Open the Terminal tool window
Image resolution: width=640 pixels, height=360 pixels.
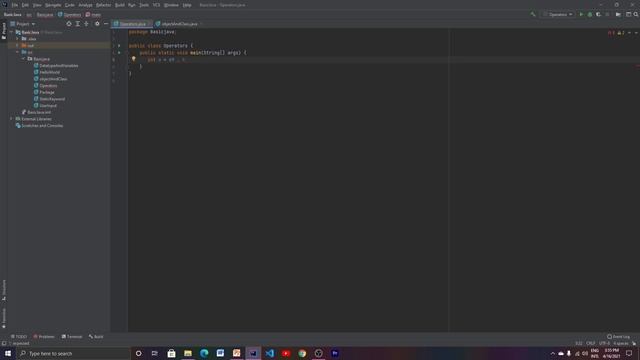[x=72, y=337]
